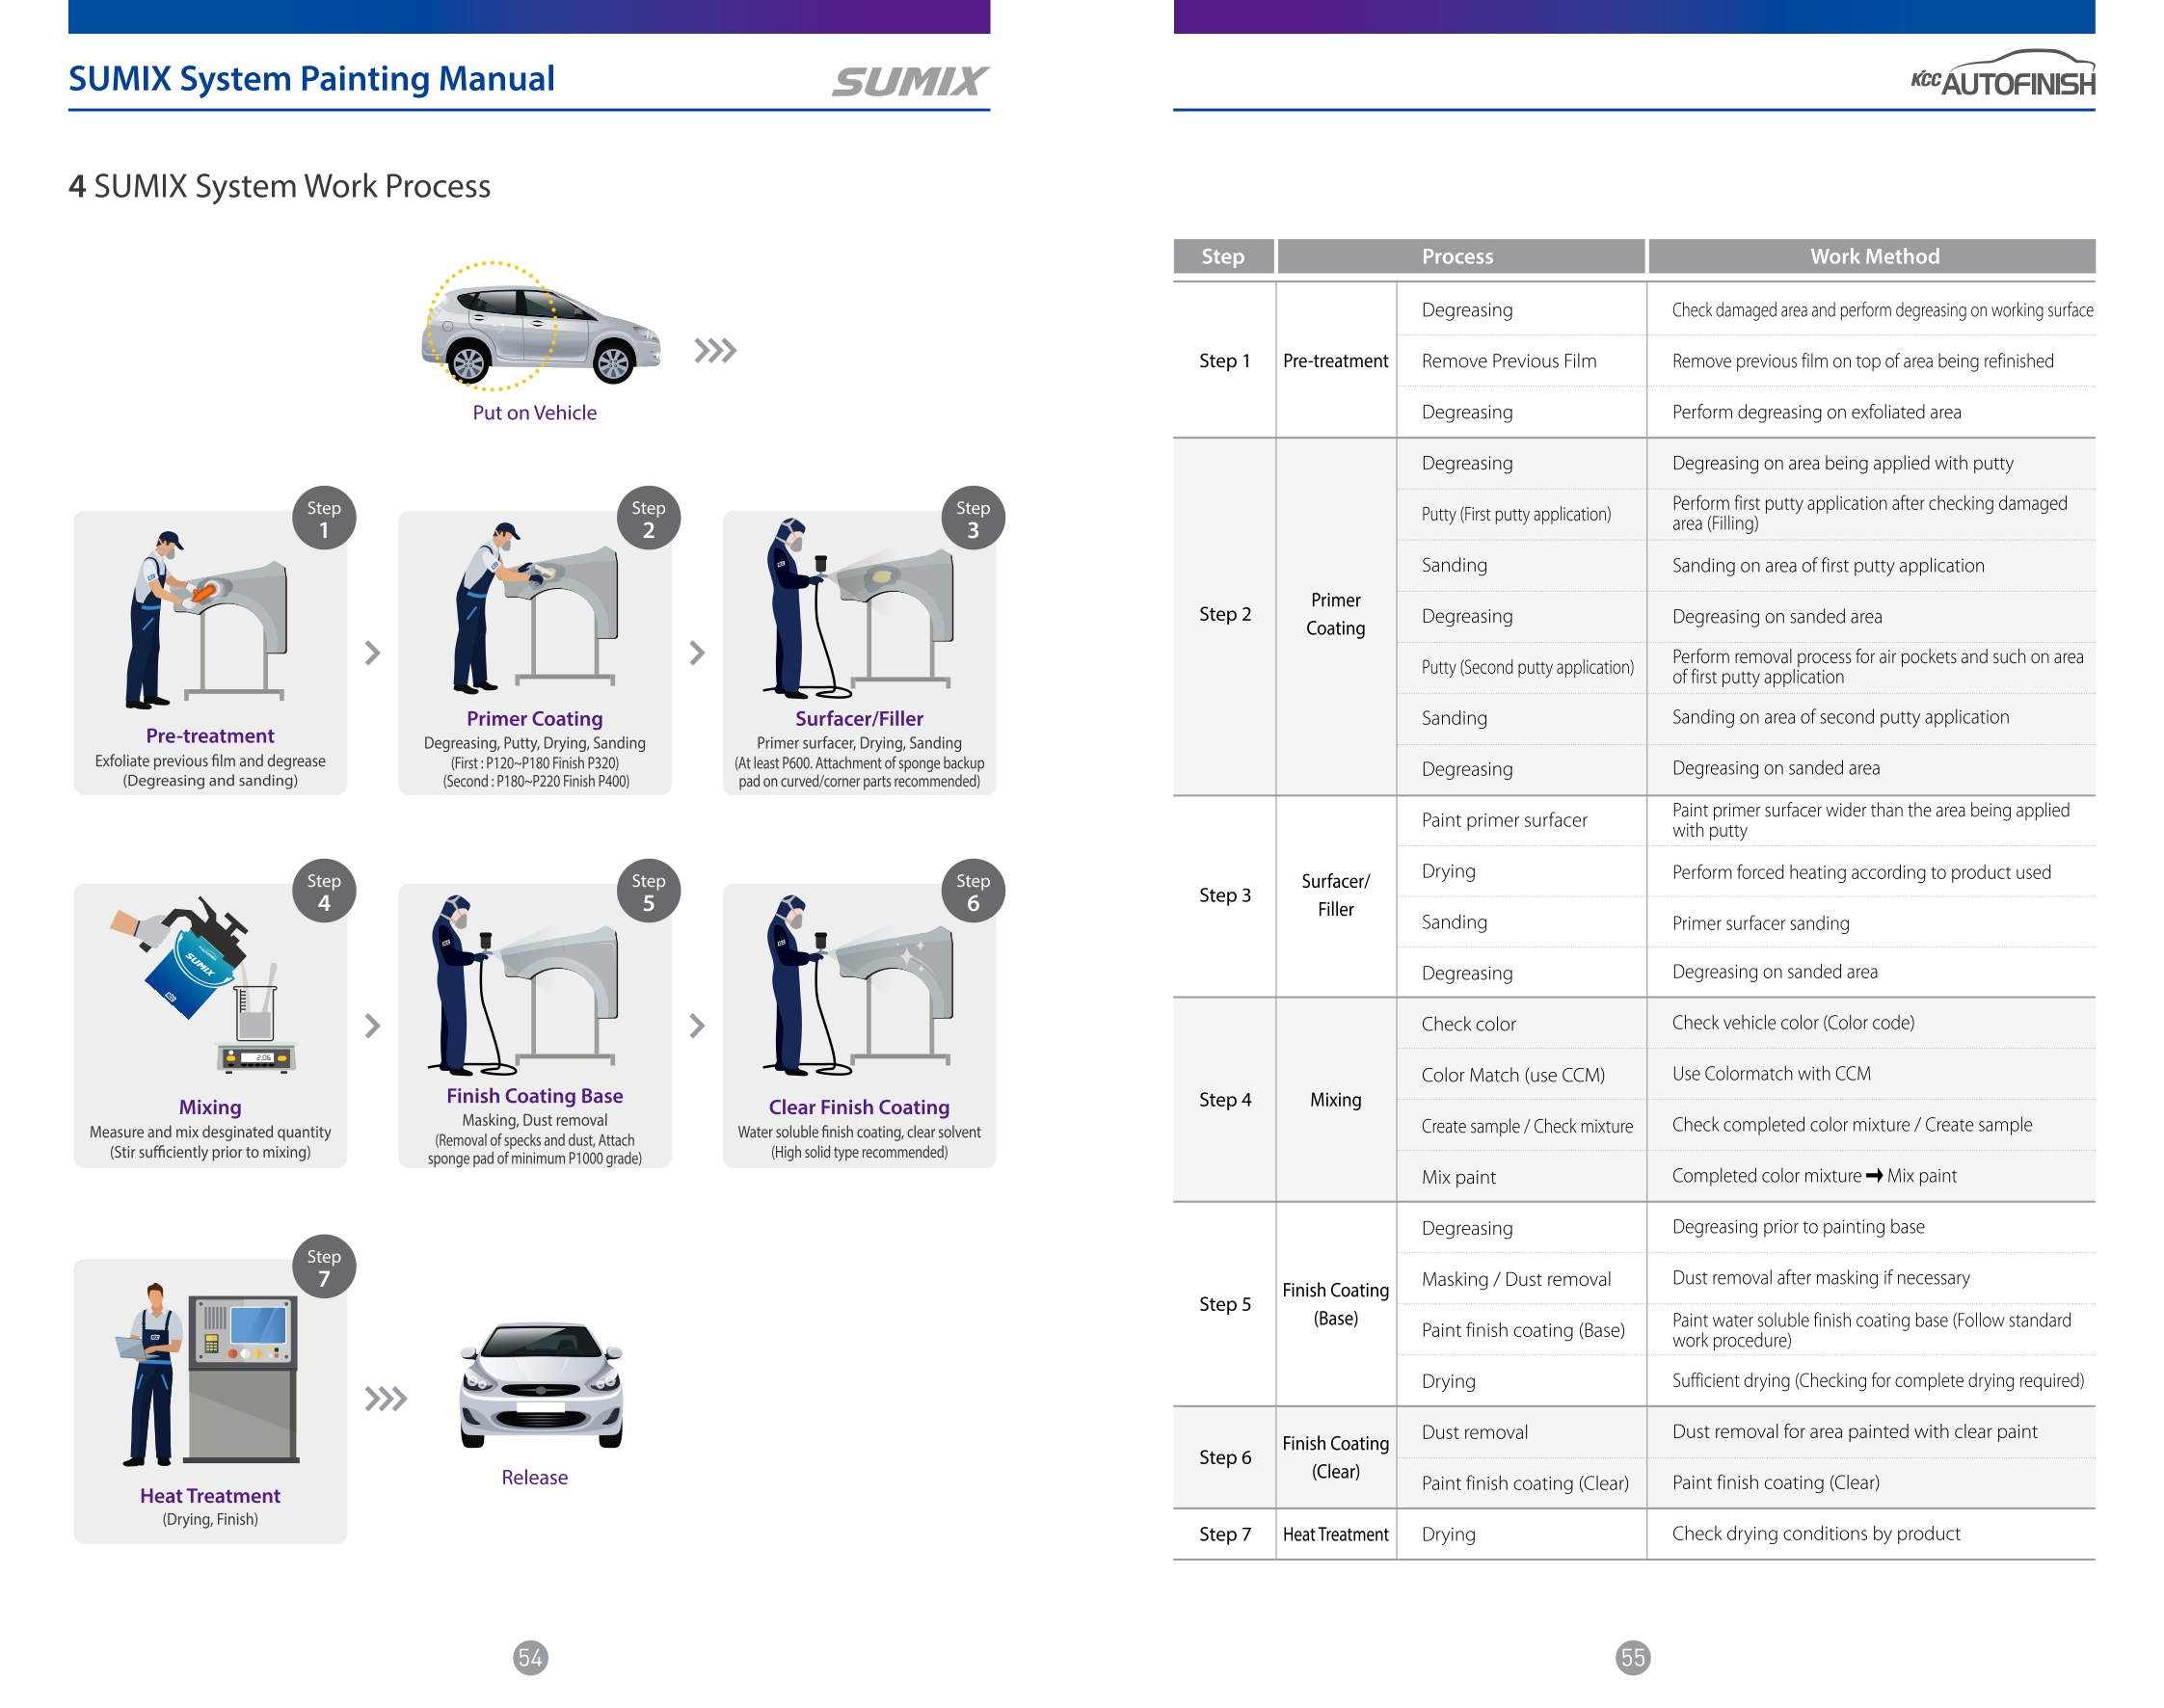The image size is (2164, 1708).
Task: Click 'Putty (First putty application)' cell
Action: 1522,515
